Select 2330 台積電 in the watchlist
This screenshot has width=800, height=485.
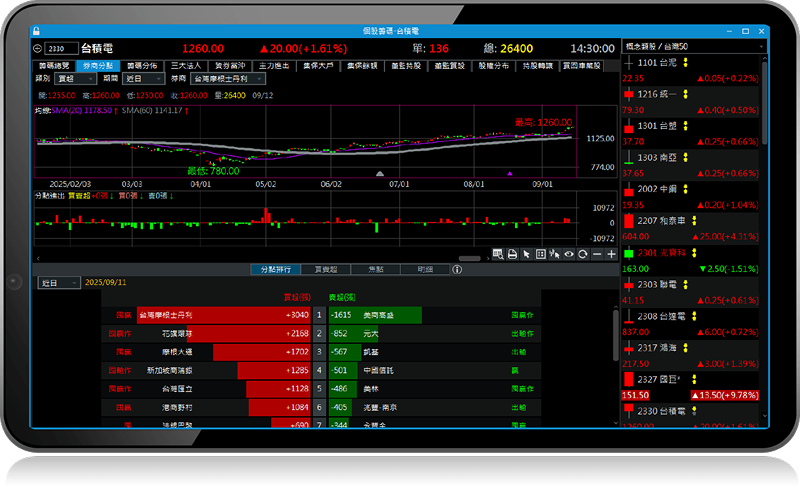pos(690,417)
